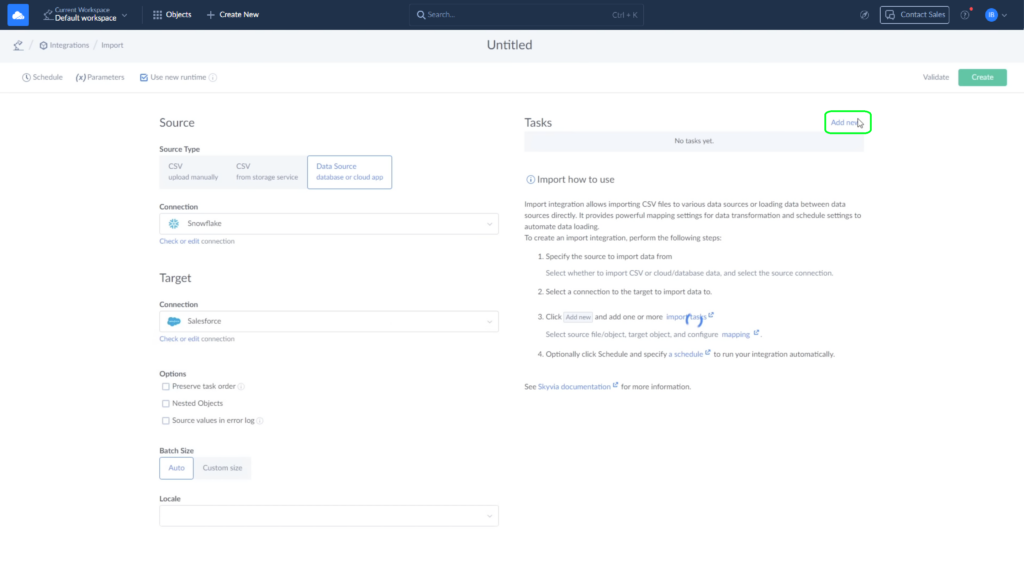Open the mapping documentation link
This screenshot has width=1024, height=575.
(735, 335)
